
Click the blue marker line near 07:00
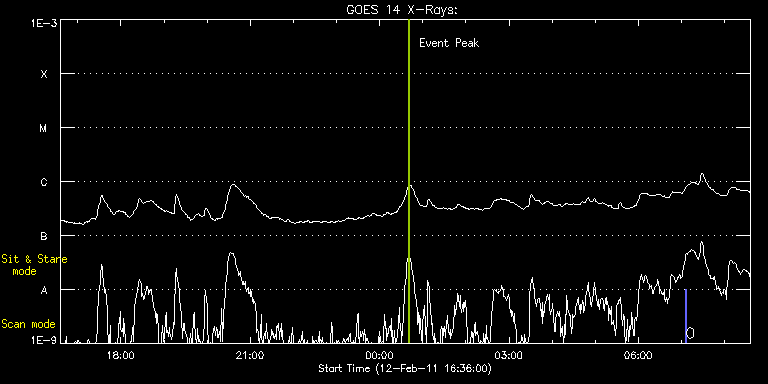(x=686, y=316)
